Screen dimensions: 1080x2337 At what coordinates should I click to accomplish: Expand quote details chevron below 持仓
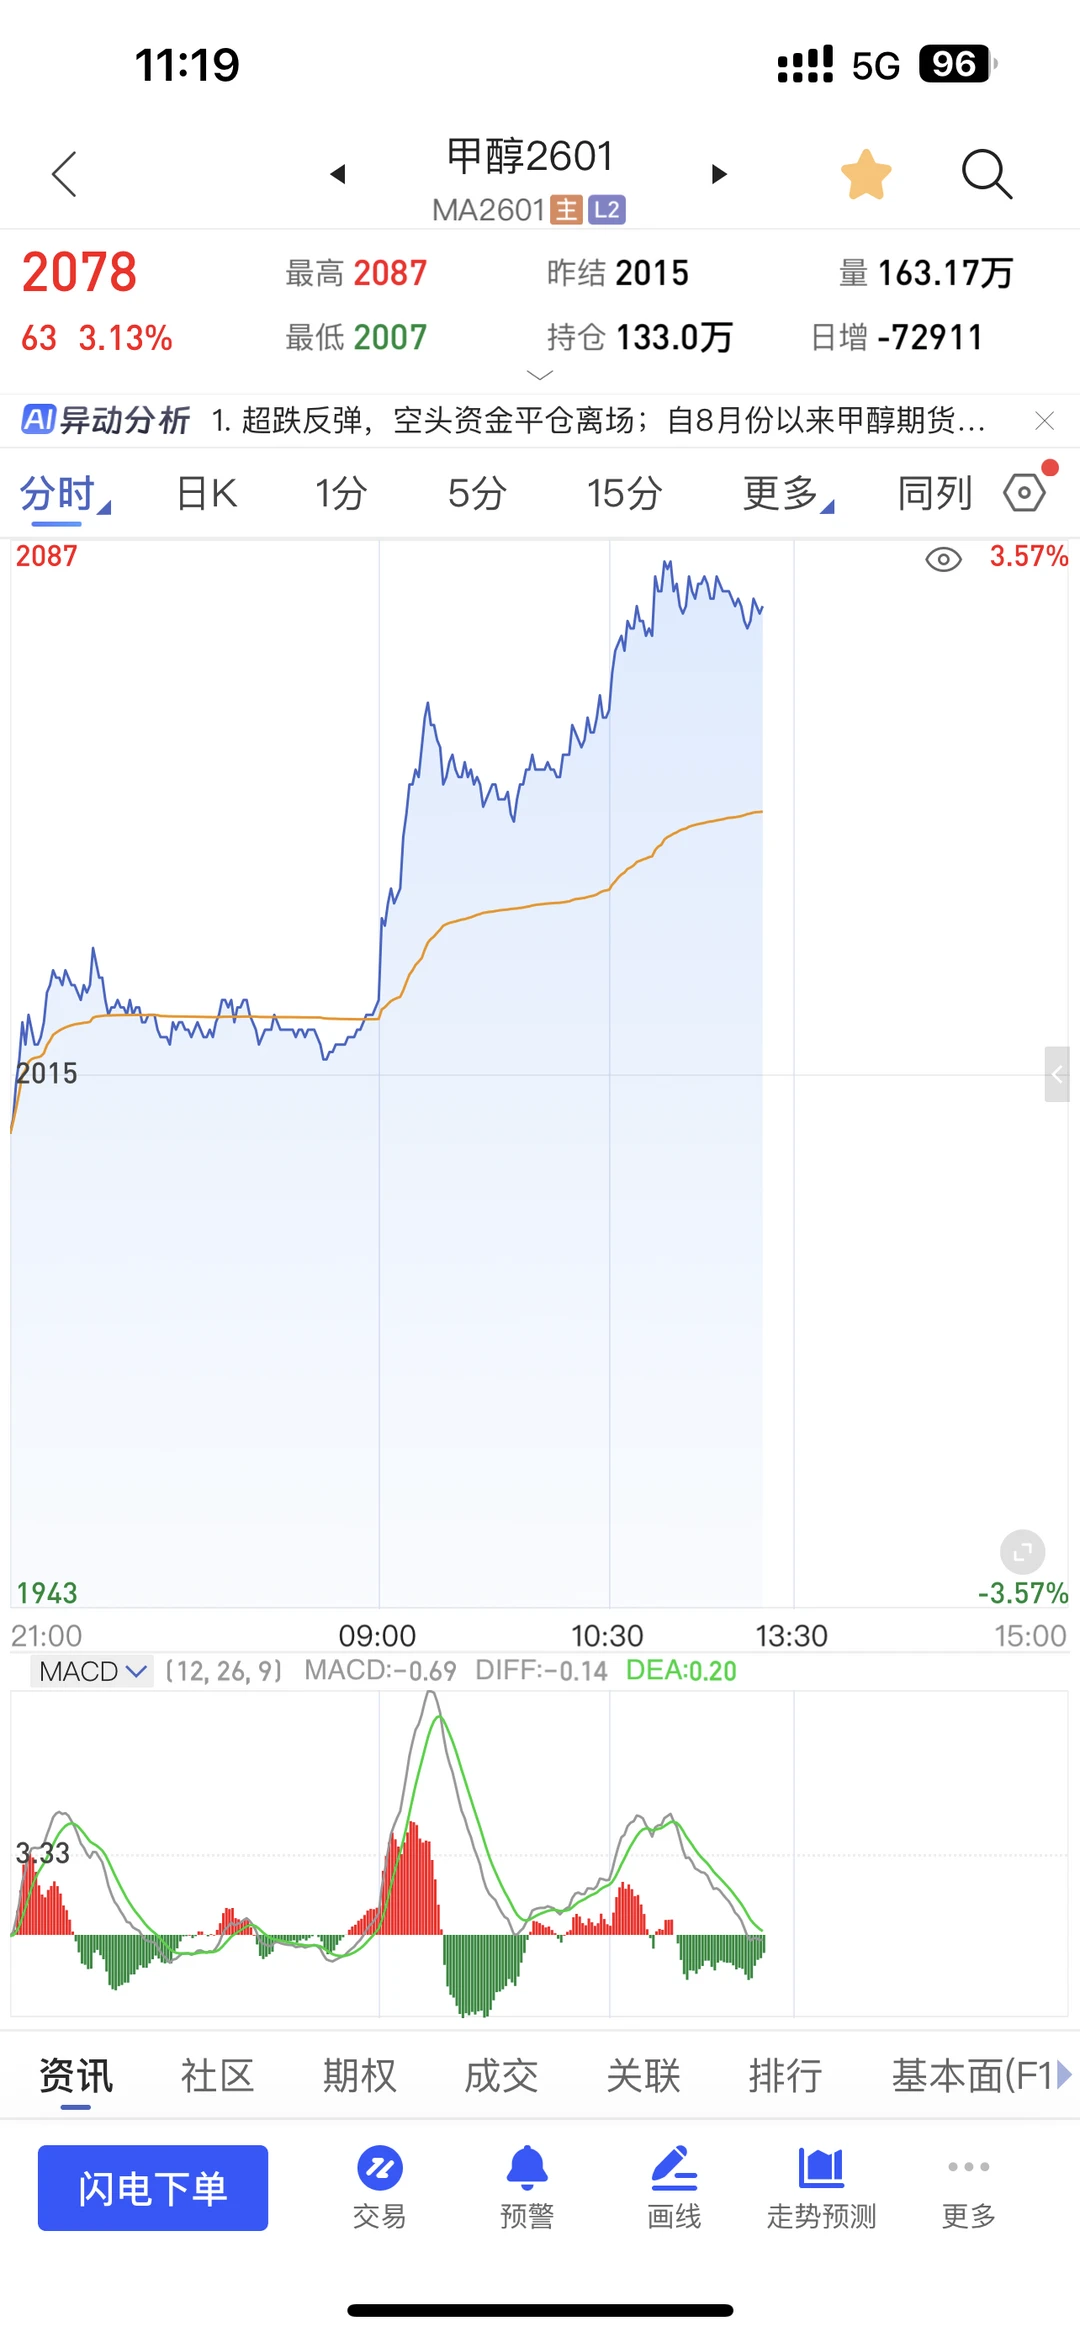540,375
